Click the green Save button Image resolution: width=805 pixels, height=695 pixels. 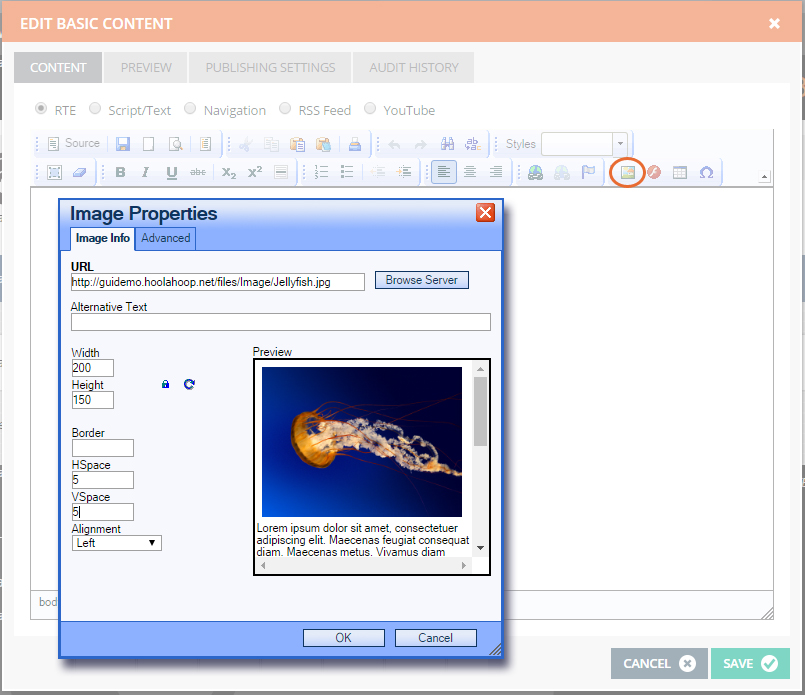point(750,664)
